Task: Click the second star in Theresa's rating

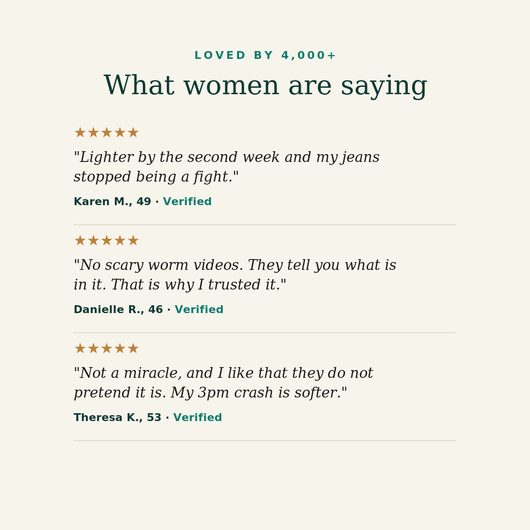Action: point(93,348)
